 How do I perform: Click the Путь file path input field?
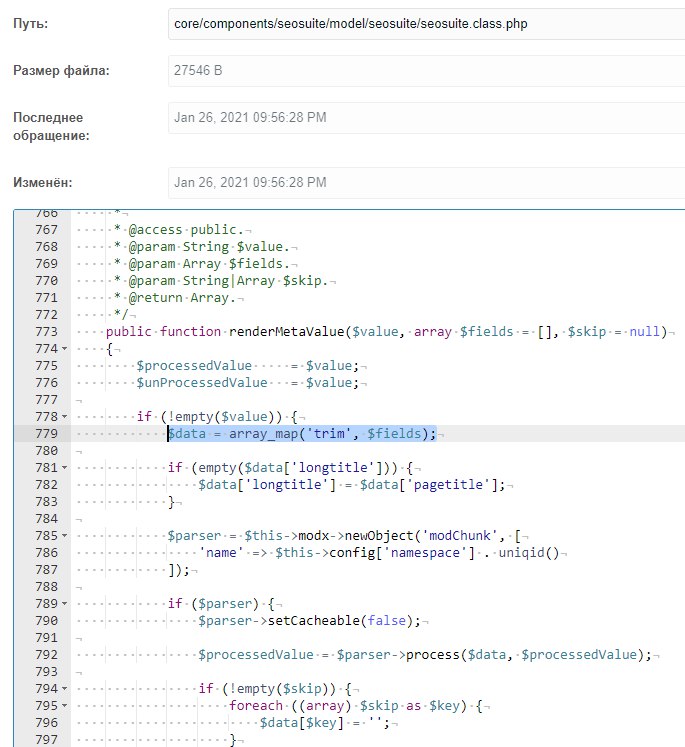click(426, 24)
